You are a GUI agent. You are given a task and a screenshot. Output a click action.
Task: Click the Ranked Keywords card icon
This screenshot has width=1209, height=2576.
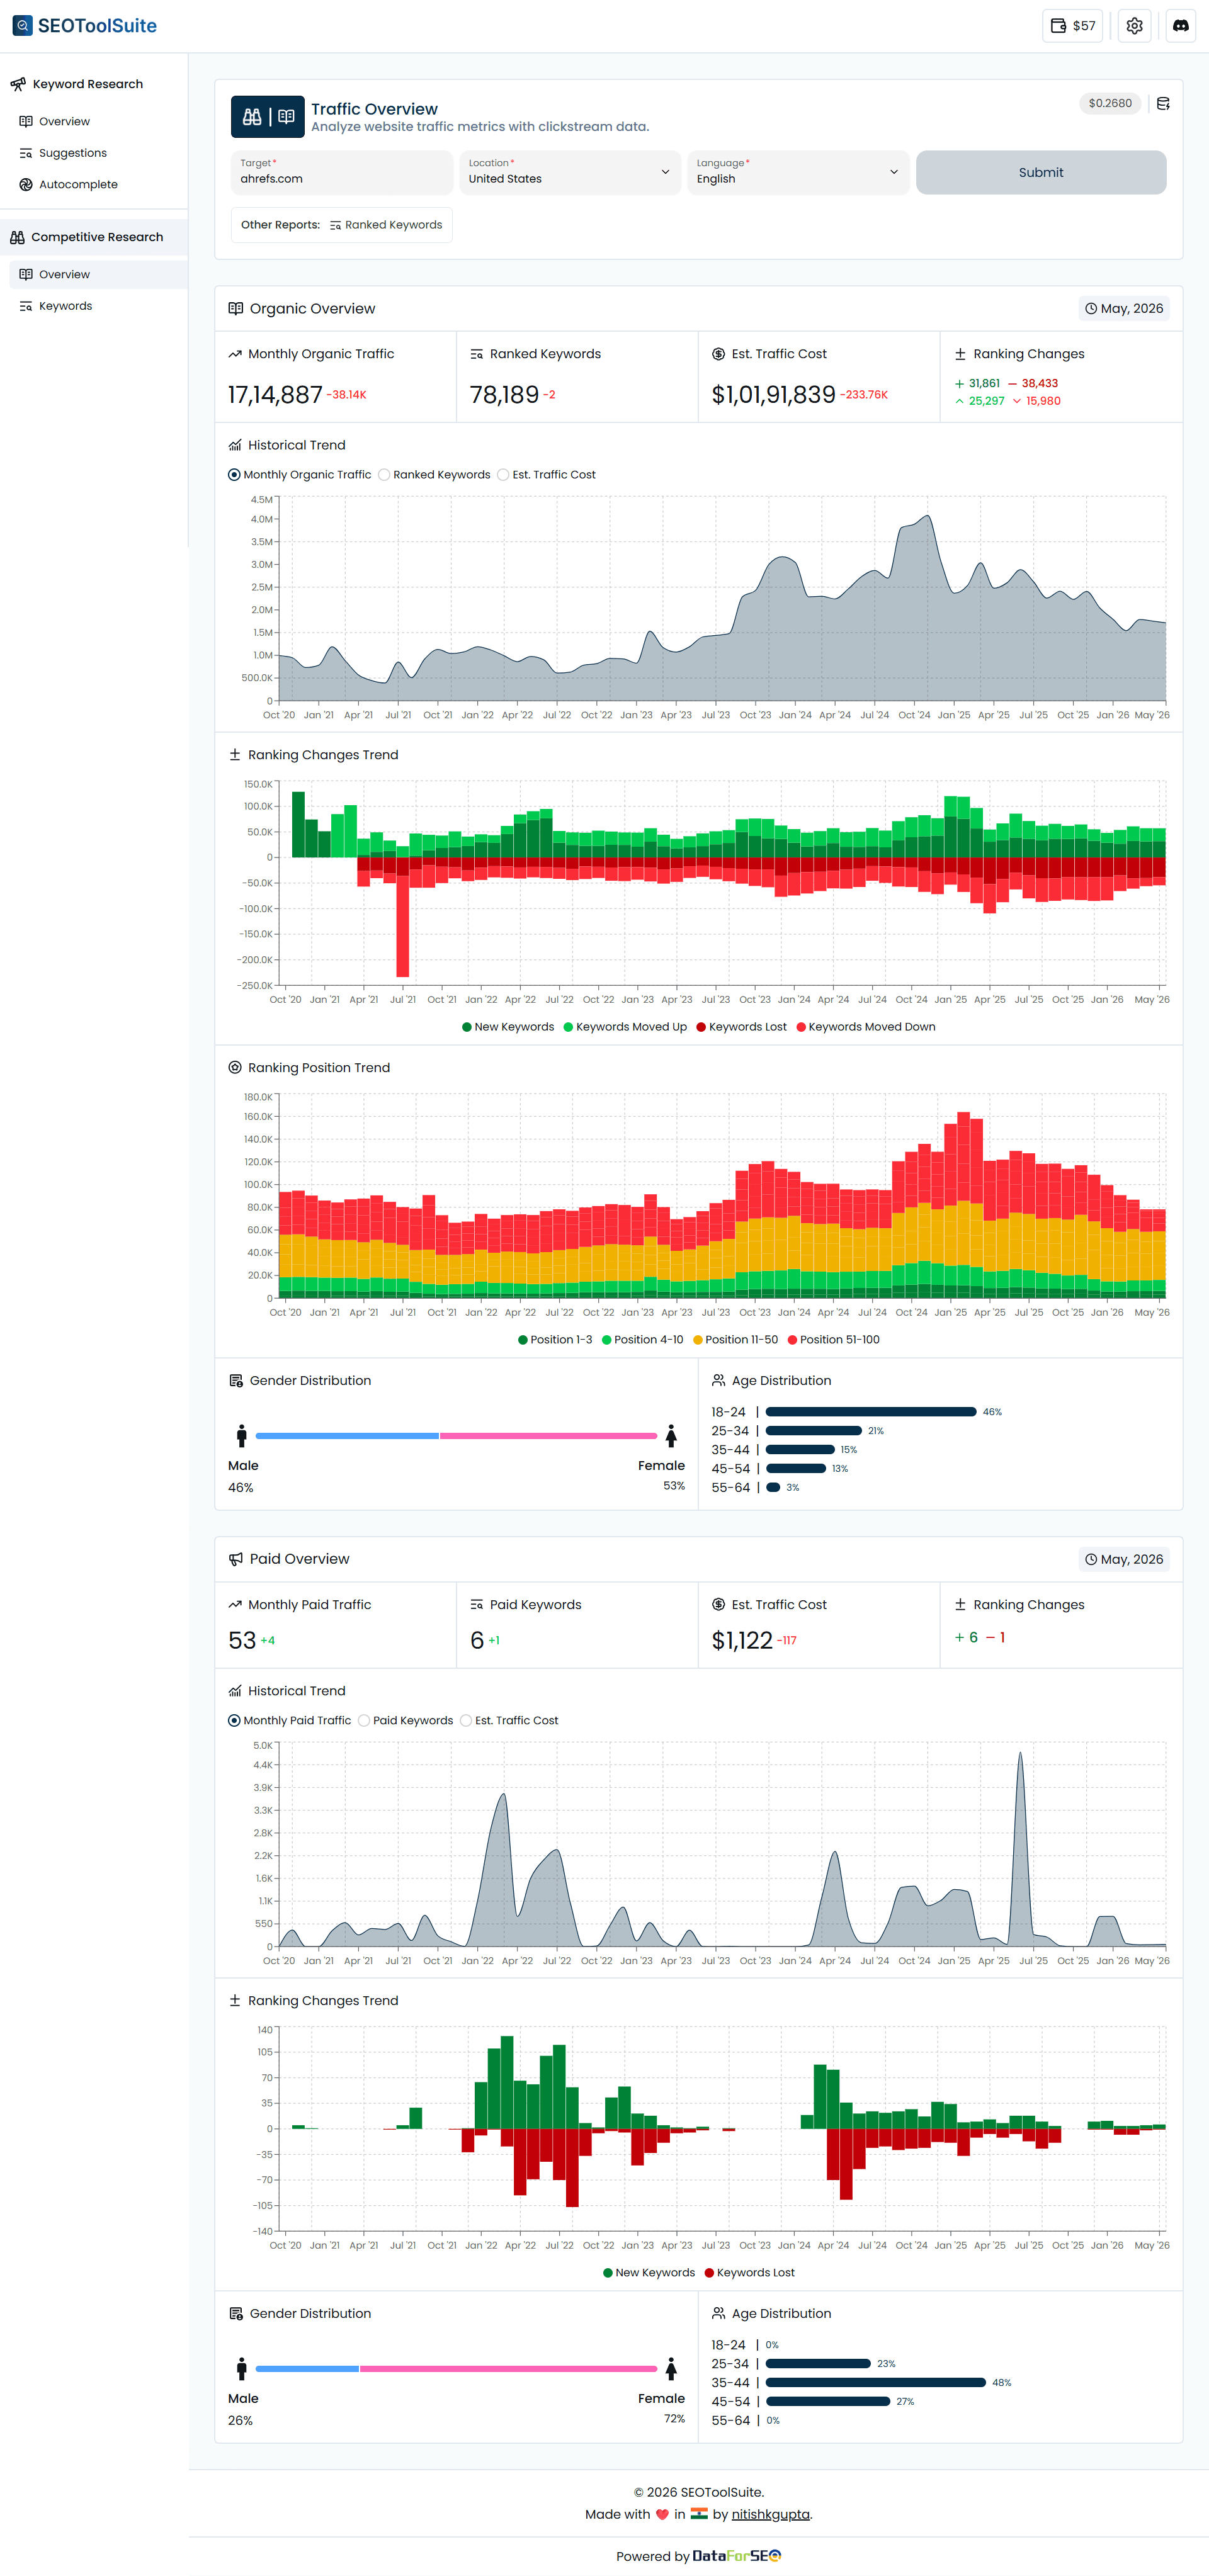click(477, 354)
